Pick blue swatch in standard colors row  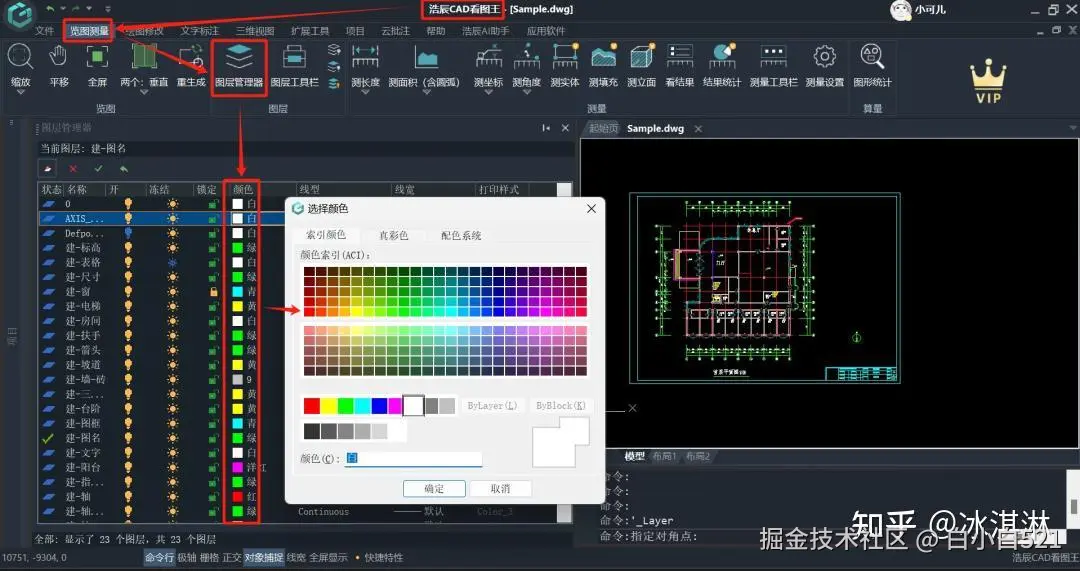[380, 406]
